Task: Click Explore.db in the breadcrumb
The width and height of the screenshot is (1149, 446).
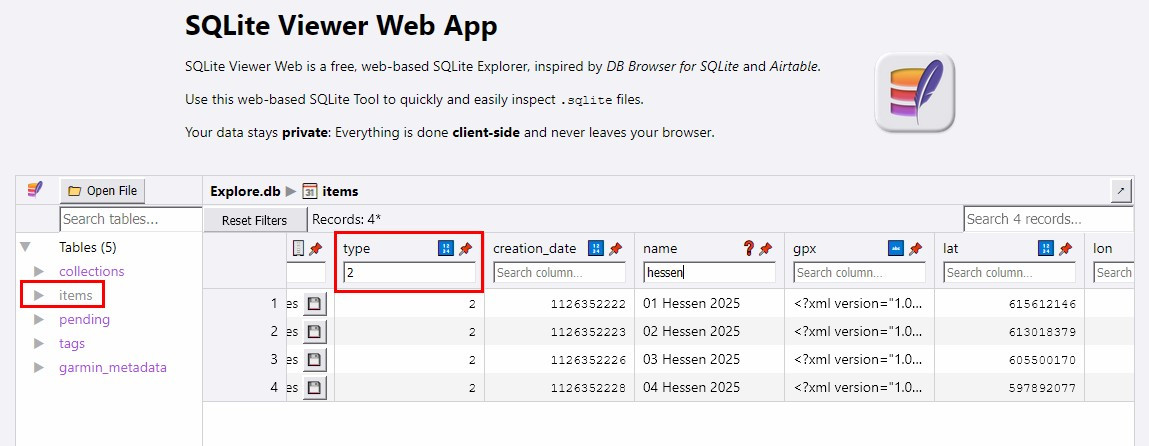Action: [x=245, y=191]
